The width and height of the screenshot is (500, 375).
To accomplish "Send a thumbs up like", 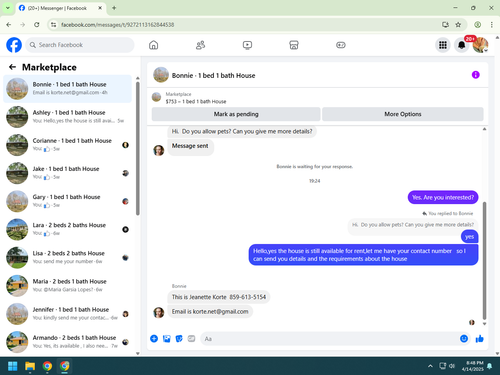I will tap(480, 339).
